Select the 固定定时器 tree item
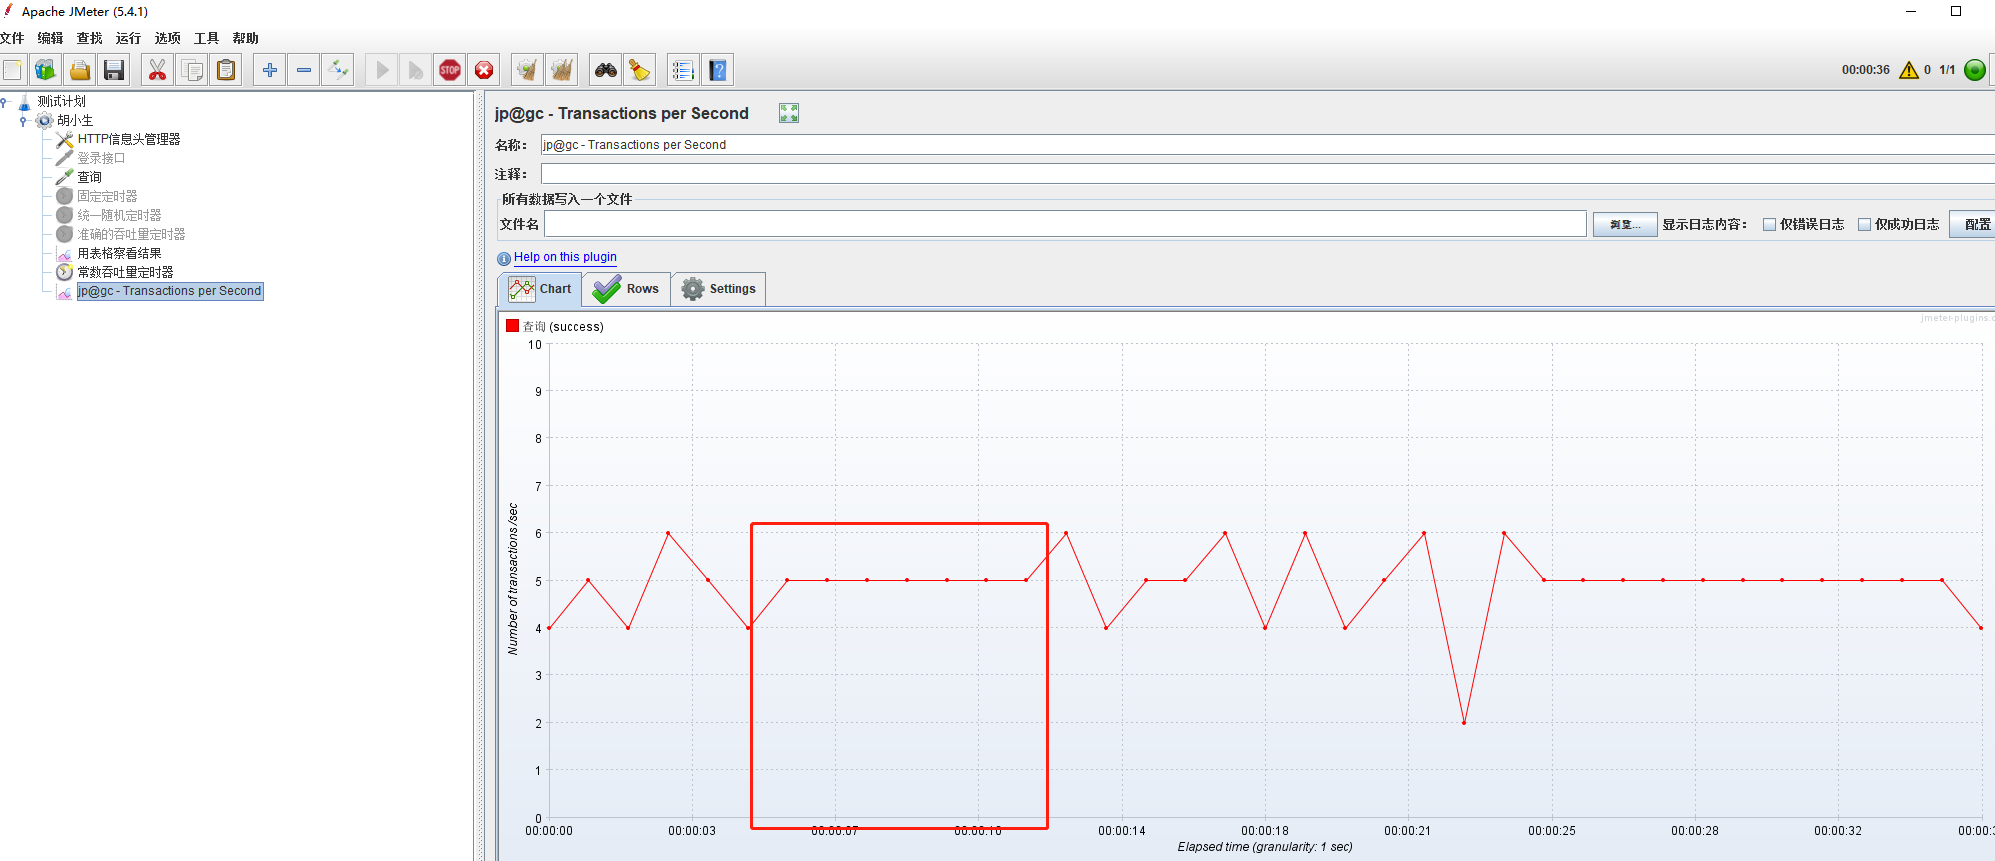Screen dimensions: 1995x861 pos(107,196)
